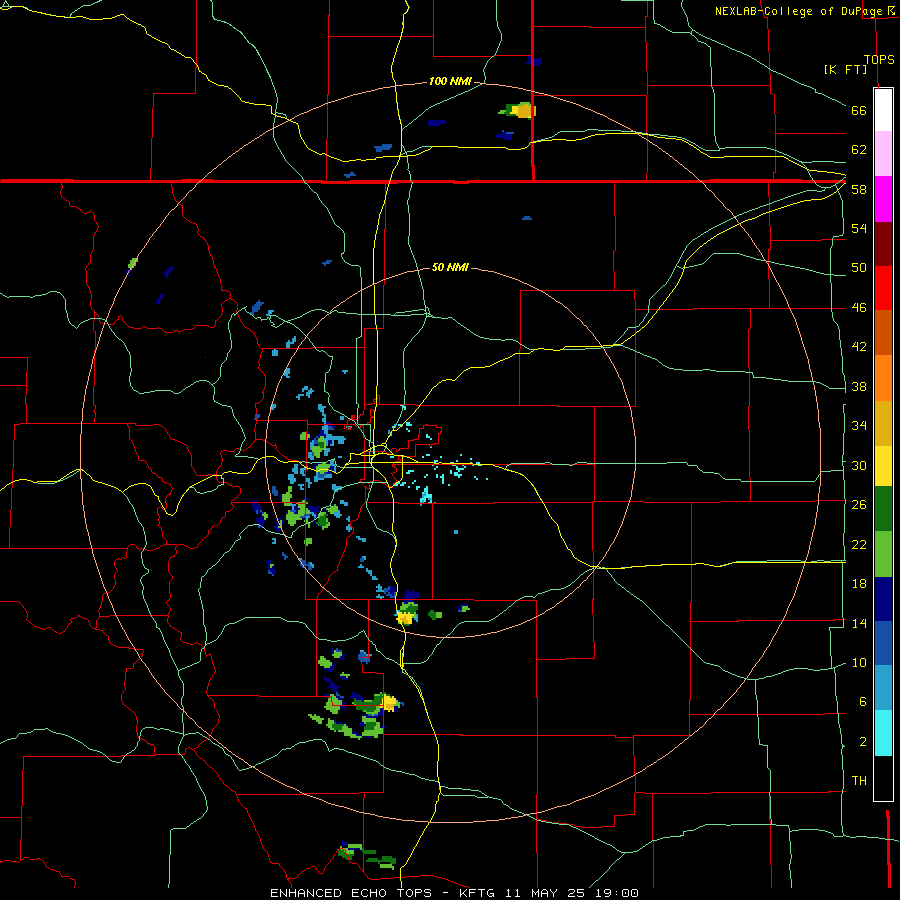The width and height of the screenshot is (900, 900).
Task: Click the legend value "46"
Action: [859, 308]
